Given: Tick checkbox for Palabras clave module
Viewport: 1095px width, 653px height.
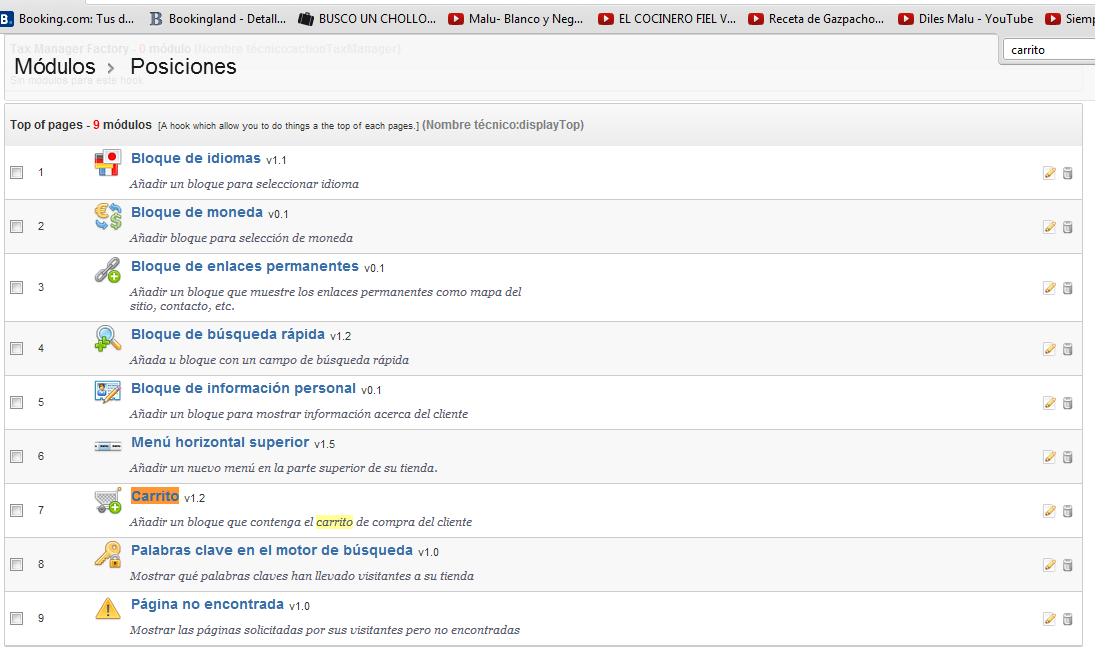Looking at the screenshot, I should 16,565.
